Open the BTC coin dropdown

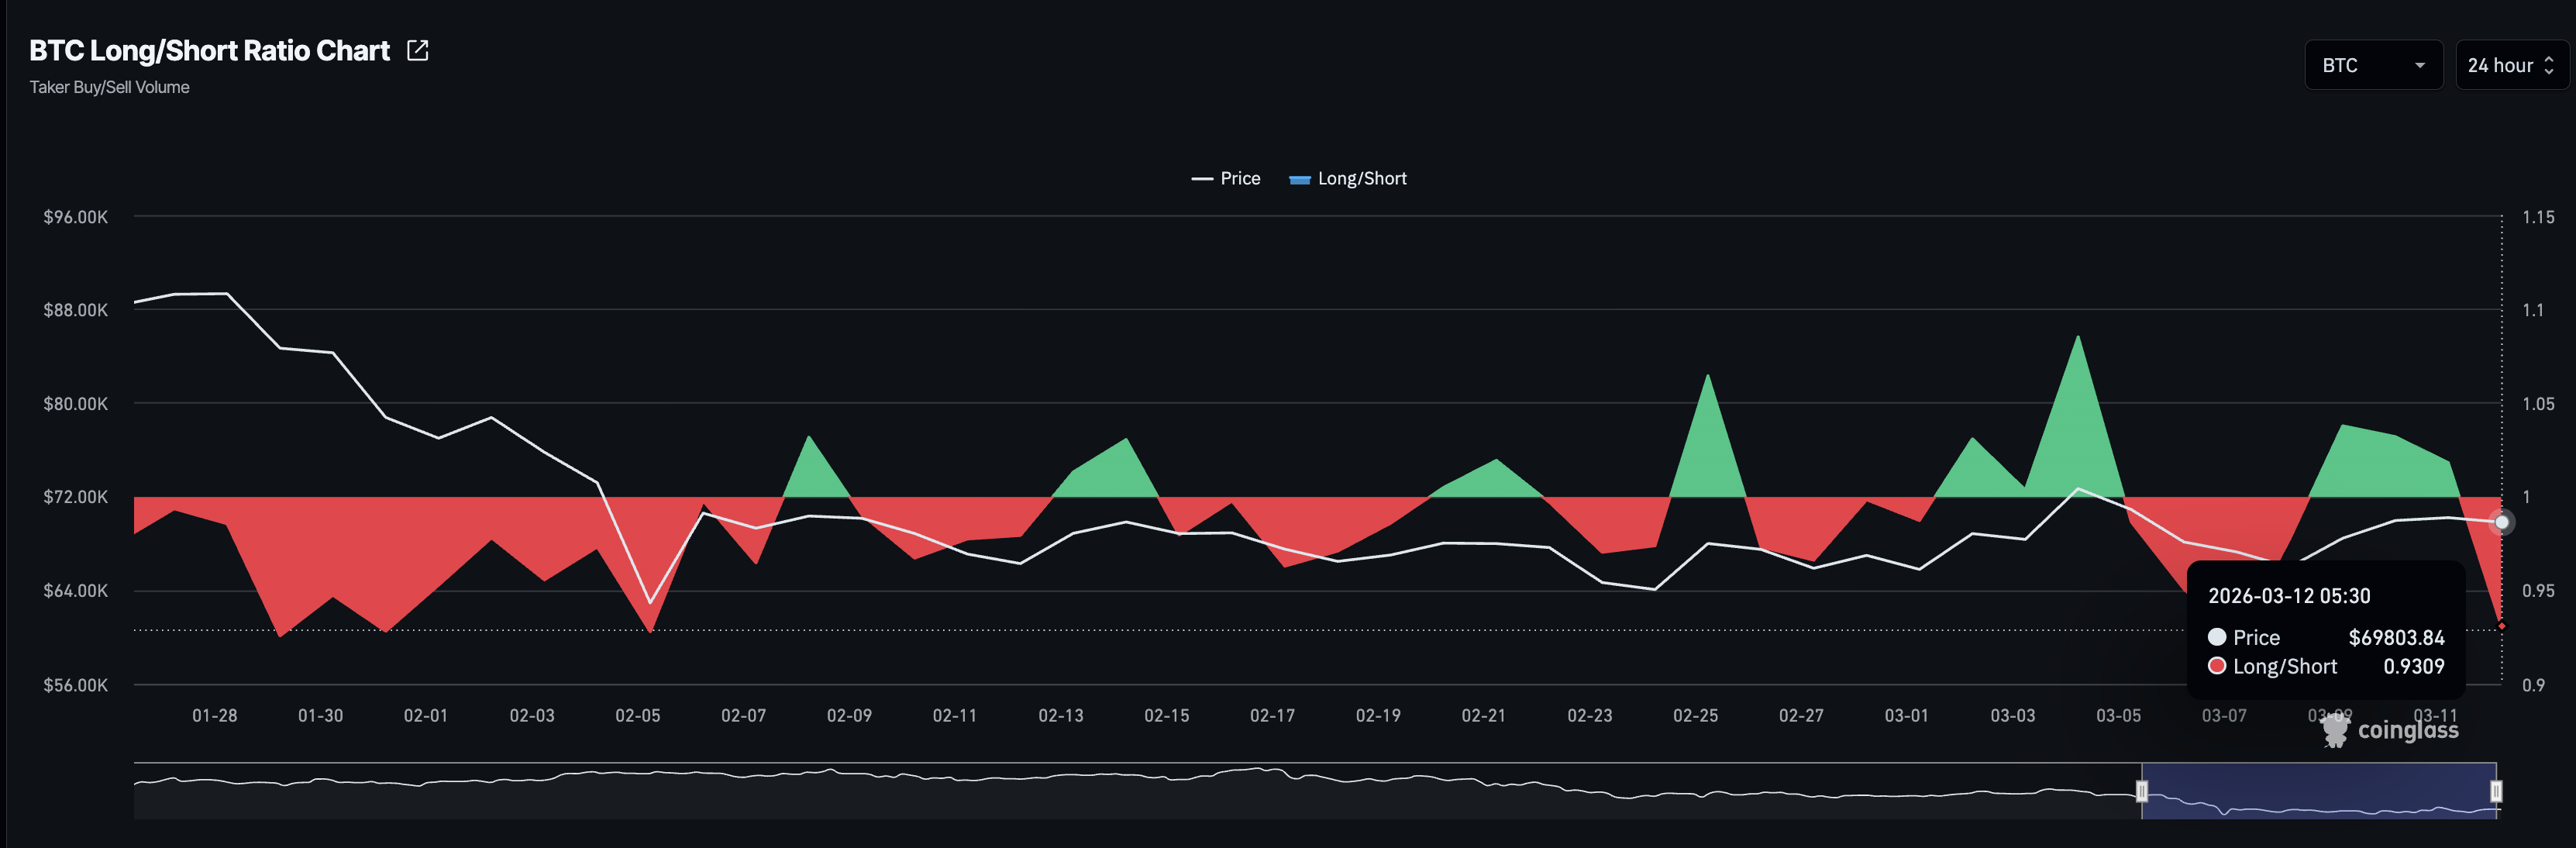click(x=2371, y=65)
